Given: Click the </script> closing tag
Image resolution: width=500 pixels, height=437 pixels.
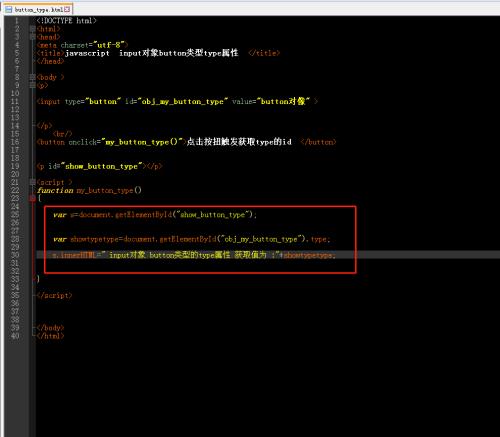Looking at the screenshot, I should (54, 295).
